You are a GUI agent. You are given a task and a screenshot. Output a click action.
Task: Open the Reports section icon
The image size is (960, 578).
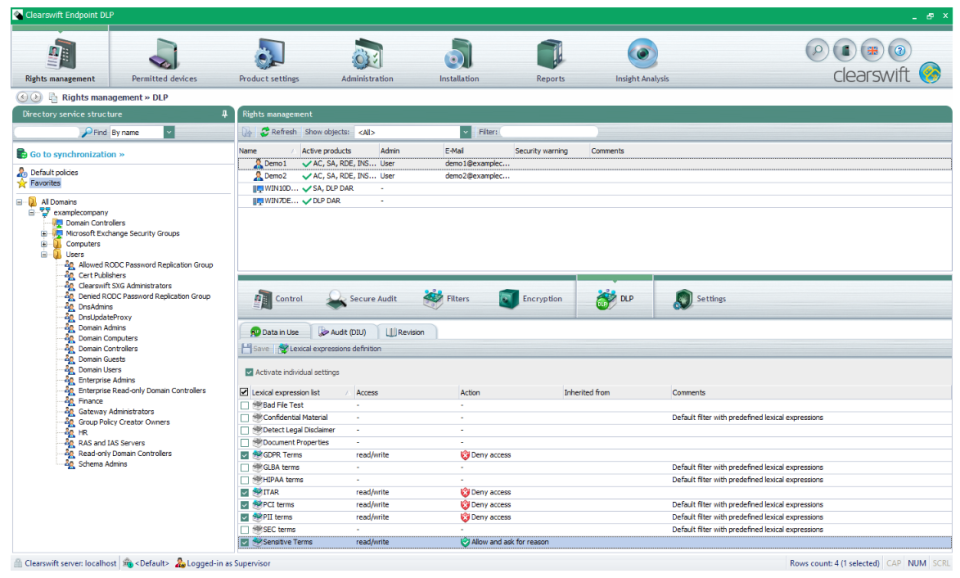pyautogui.click(x=549, y=55)
